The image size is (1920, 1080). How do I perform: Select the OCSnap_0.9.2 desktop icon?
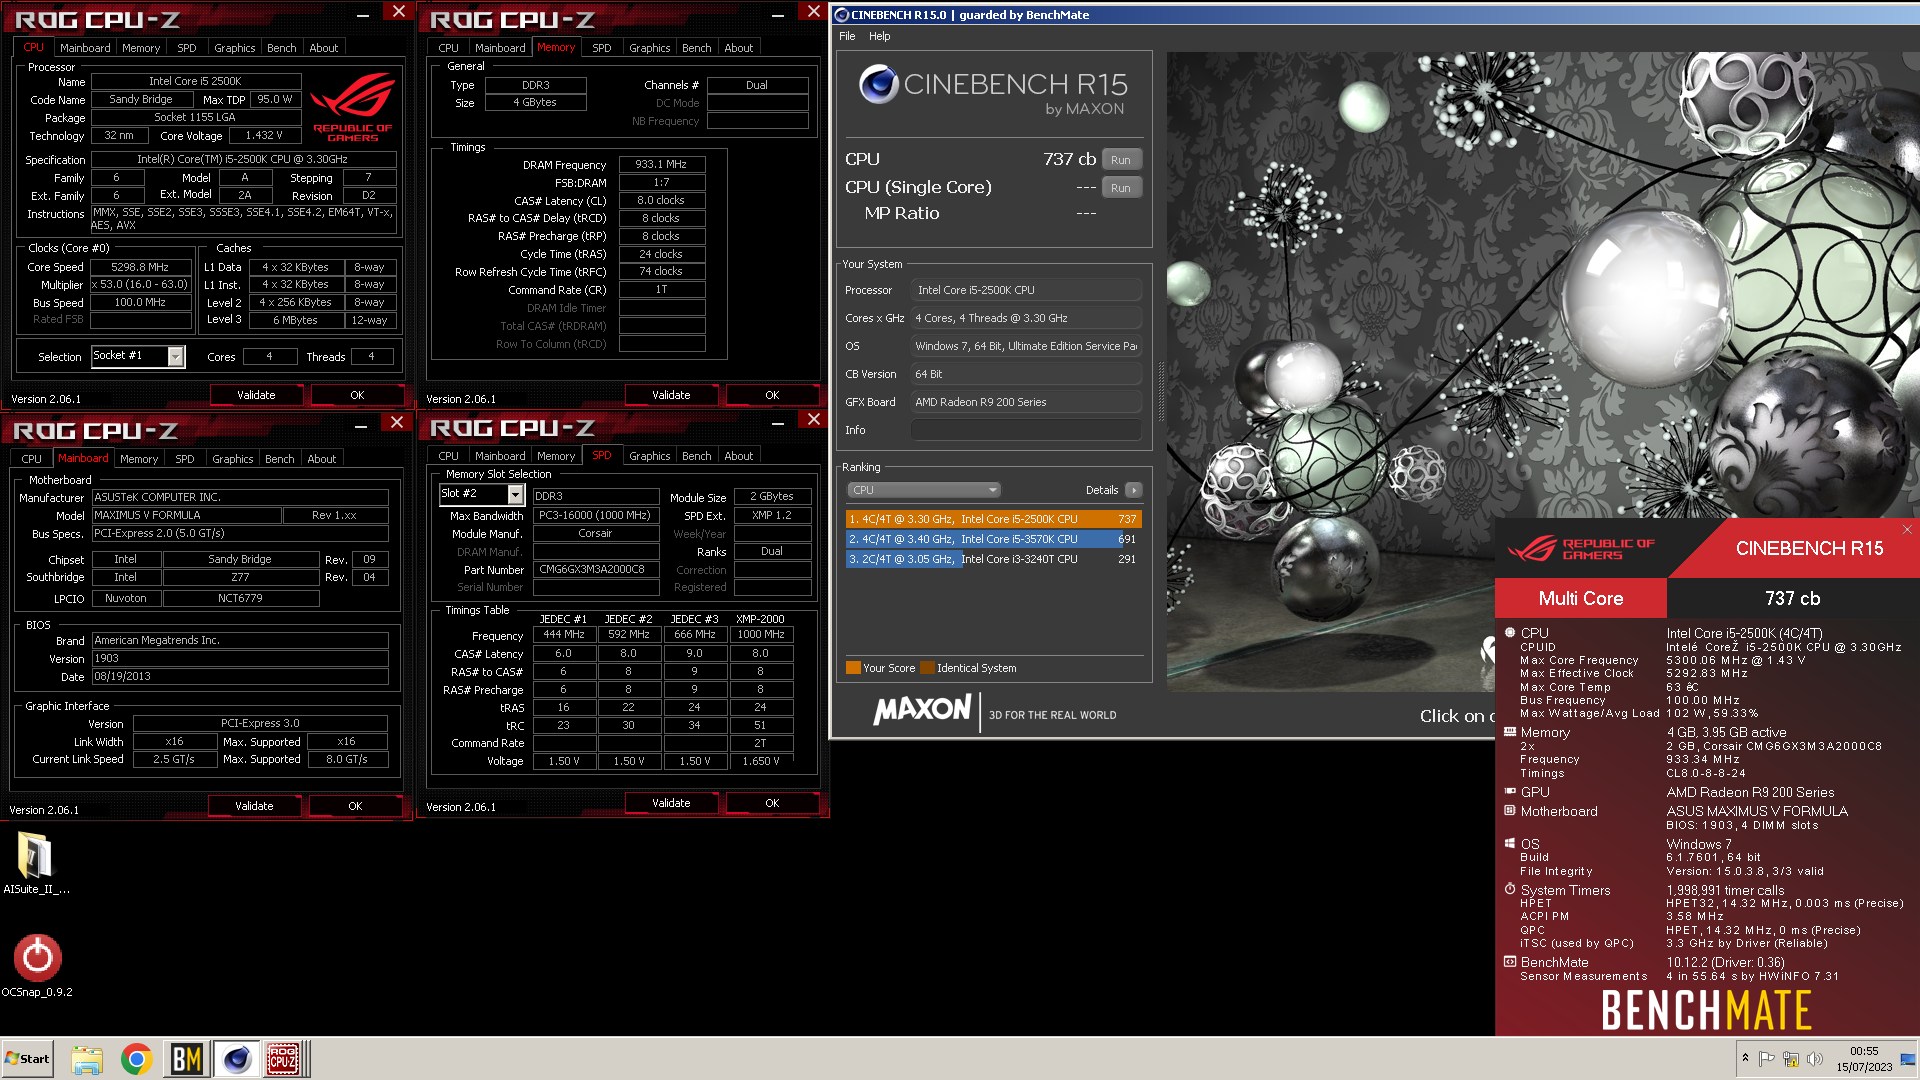point(37,966)
